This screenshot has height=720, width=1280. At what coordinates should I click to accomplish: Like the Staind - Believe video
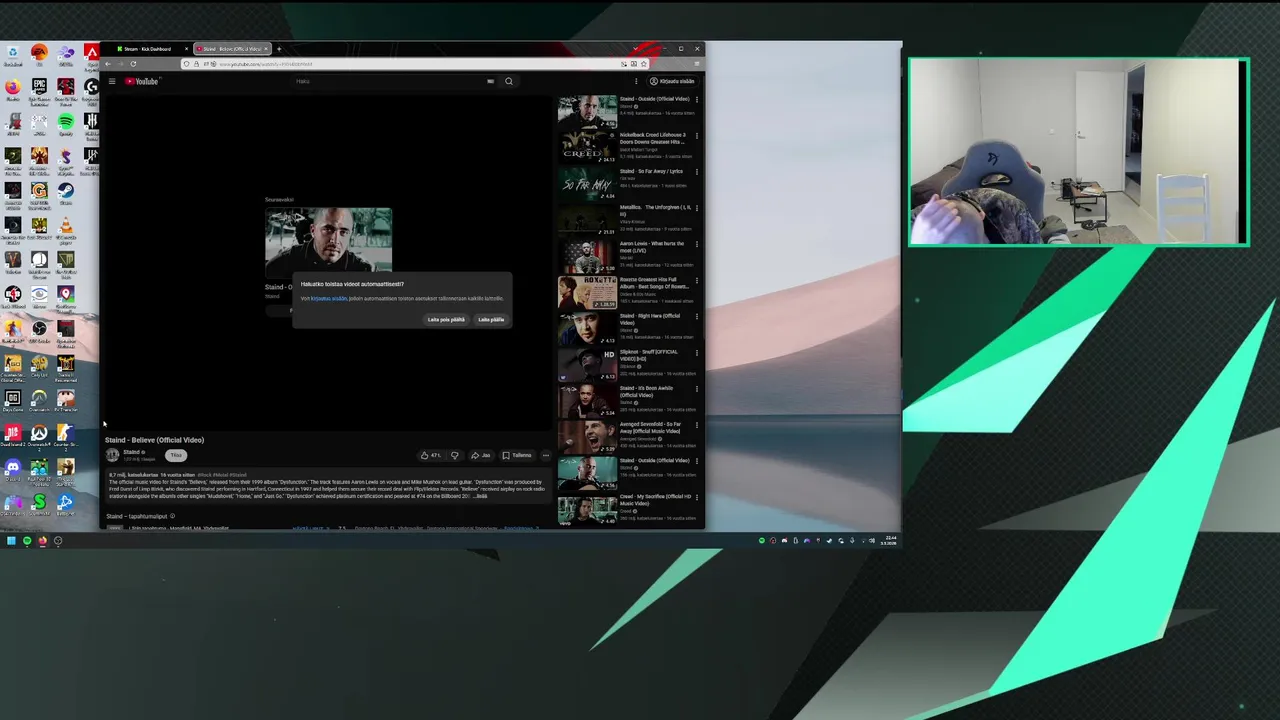[x=431, y=455]
